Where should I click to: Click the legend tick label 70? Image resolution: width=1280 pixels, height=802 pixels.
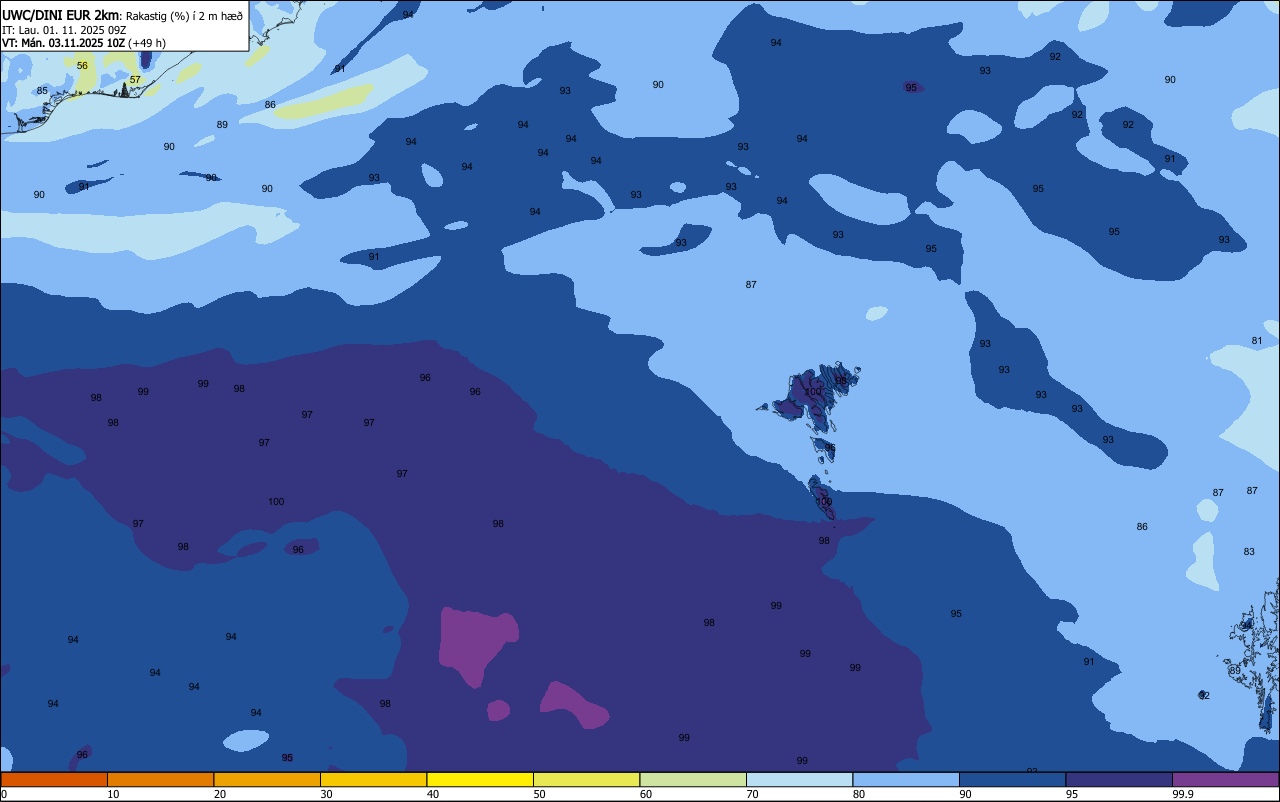[x=752, y=794]
